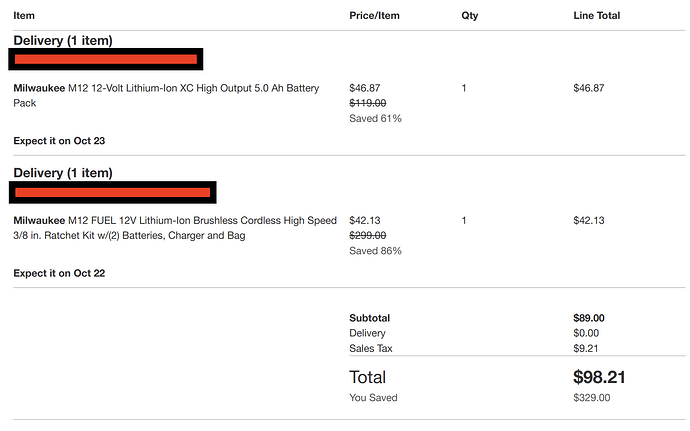Image resolution: width=690 pixels, height=431 pixels.
Task: Click the first redacted red address bar
Action: [106, 59]
